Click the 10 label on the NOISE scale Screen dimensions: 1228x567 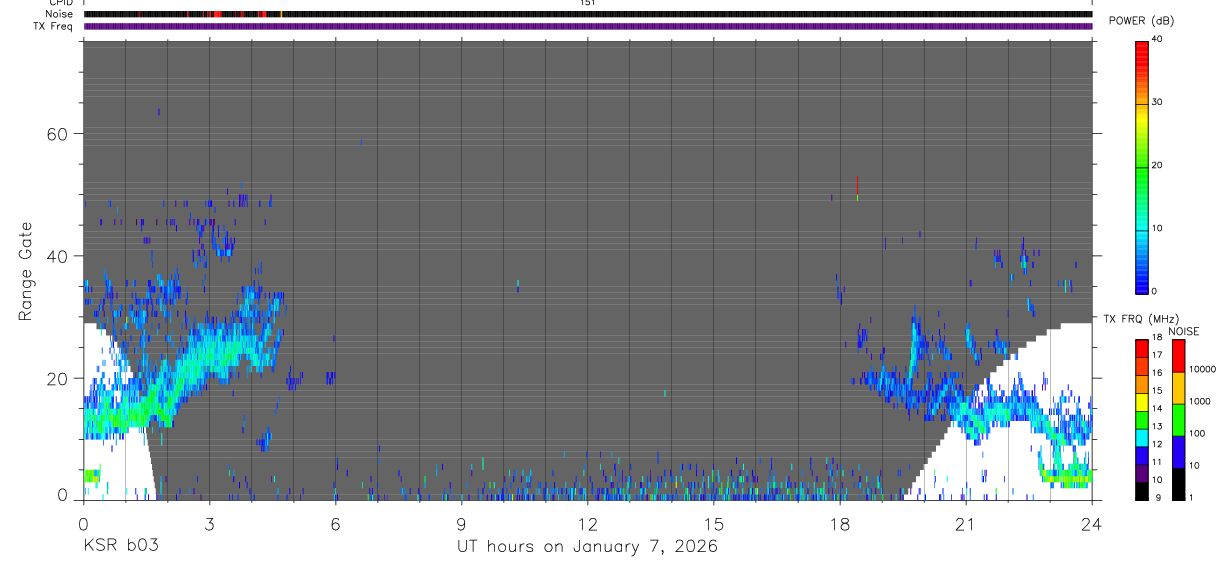point(1193,466)
